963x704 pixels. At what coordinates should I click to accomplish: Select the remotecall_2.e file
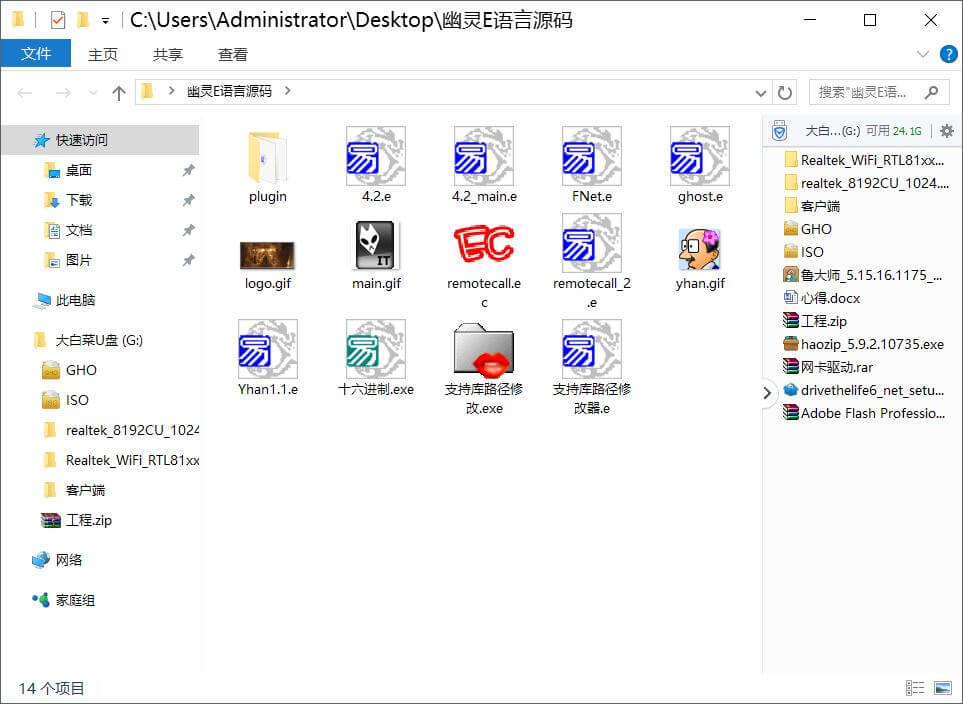point(591,247)
